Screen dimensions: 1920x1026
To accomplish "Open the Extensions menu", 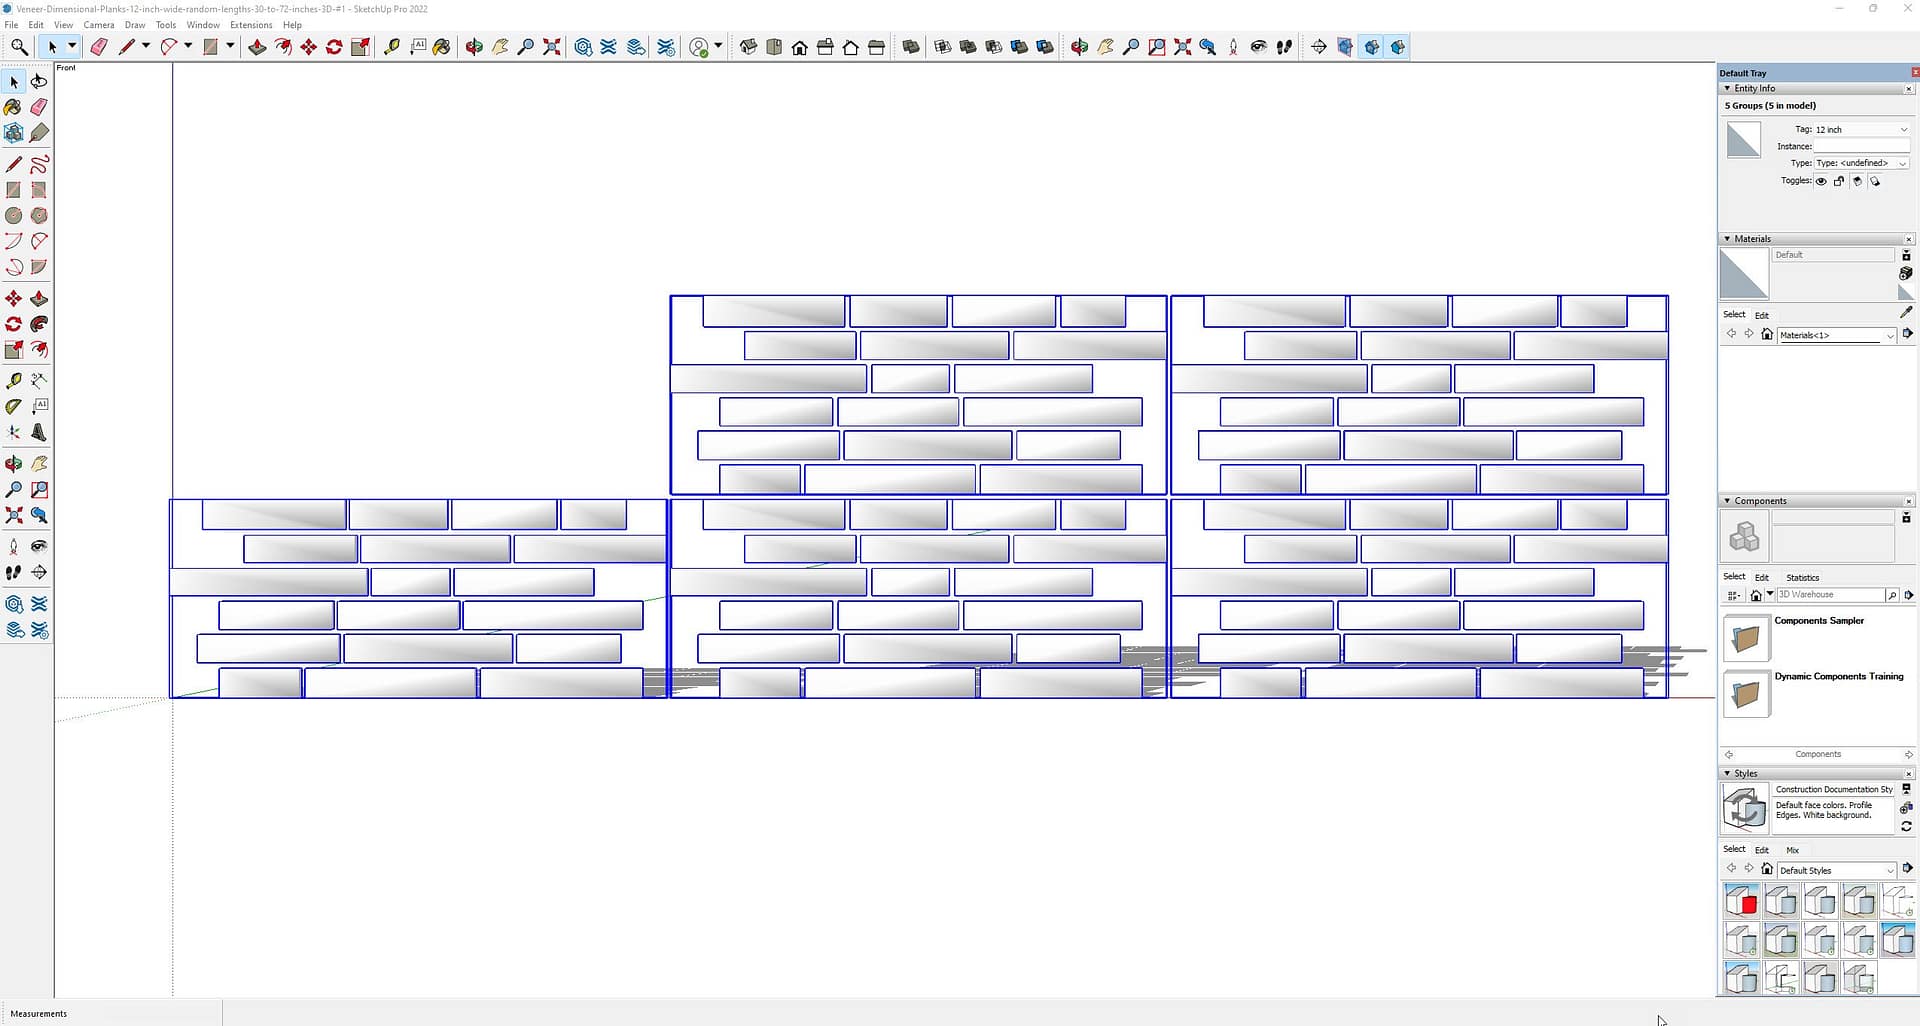I will pos(250,25).
